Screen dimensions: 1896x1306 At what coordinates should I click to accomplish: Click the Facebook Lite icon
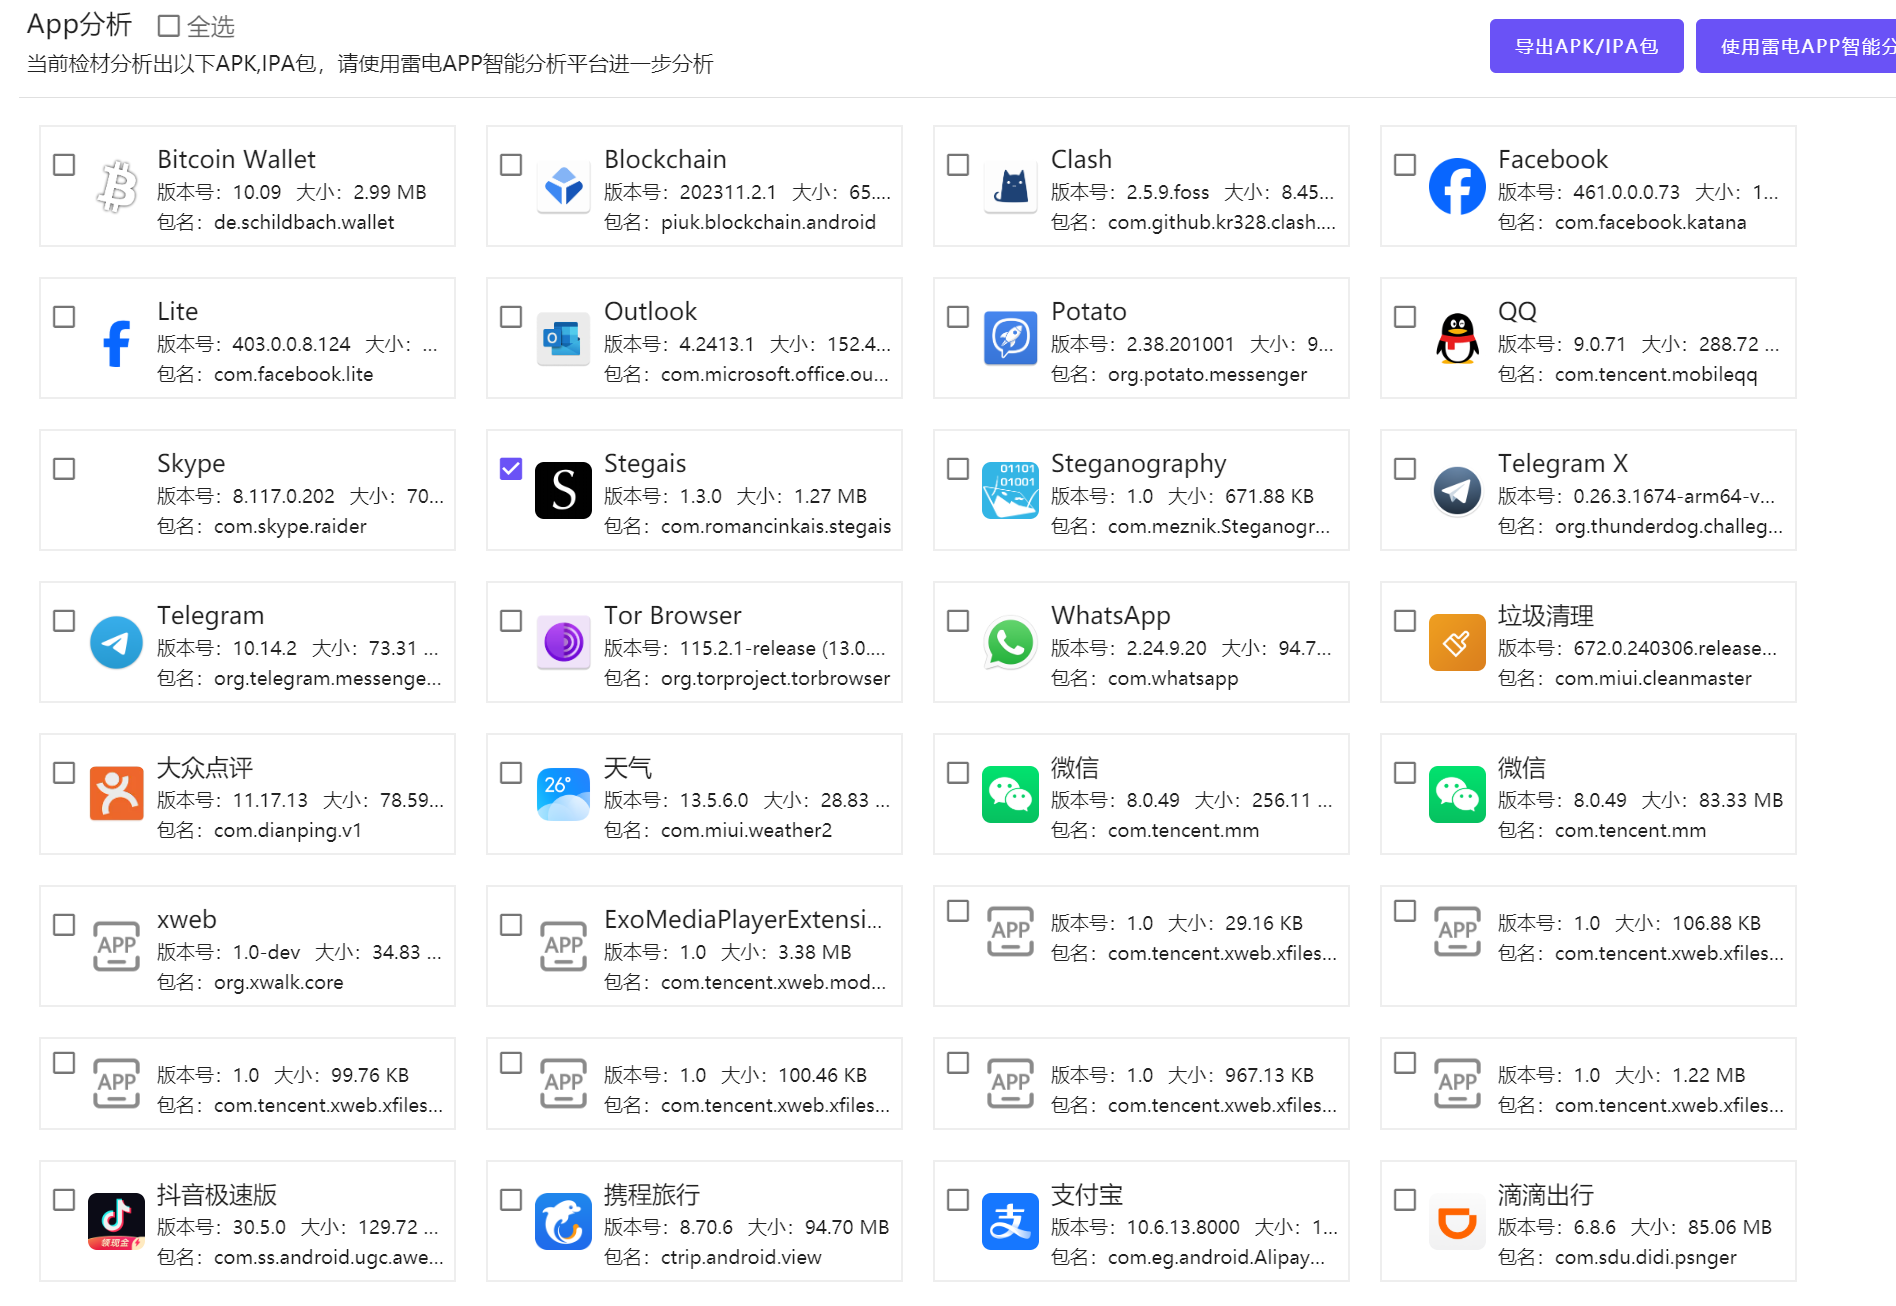[117, 343]
